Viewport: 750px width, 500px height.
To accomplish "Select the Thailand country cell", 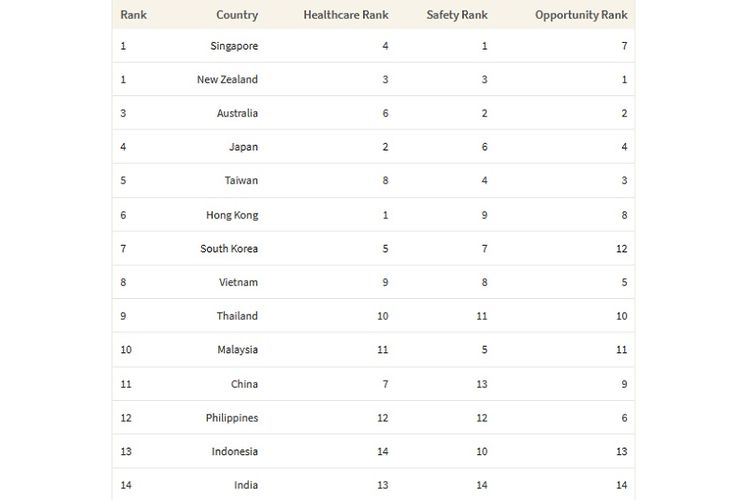I will [x=237, y=316].
